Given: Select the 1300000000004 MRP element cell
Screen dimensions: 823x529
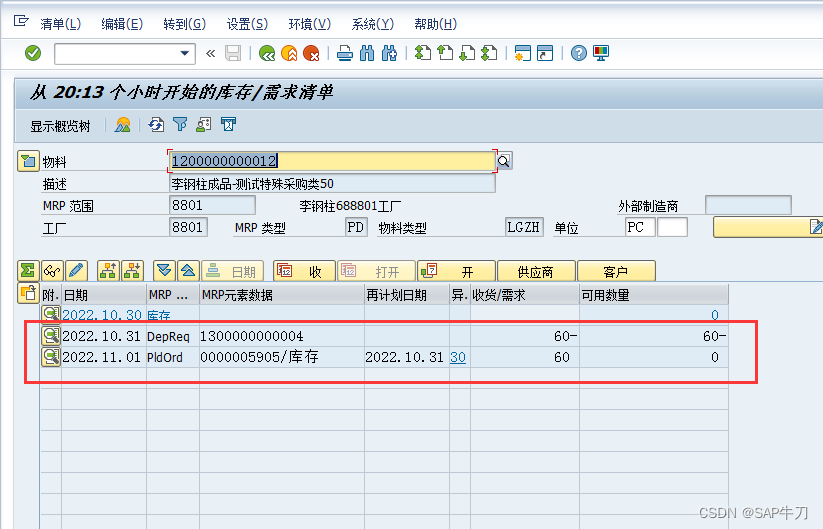Looking at the screenshot, I should click(282, 336).
